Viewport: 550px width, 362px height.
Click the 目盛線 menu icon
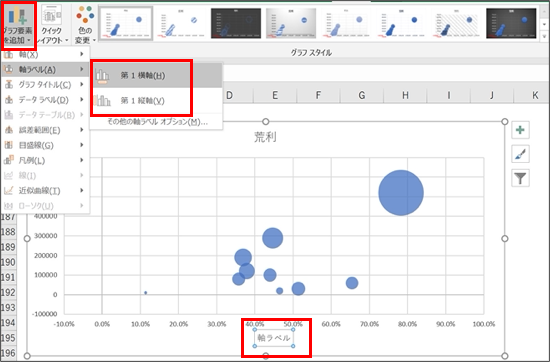(9, 145)
